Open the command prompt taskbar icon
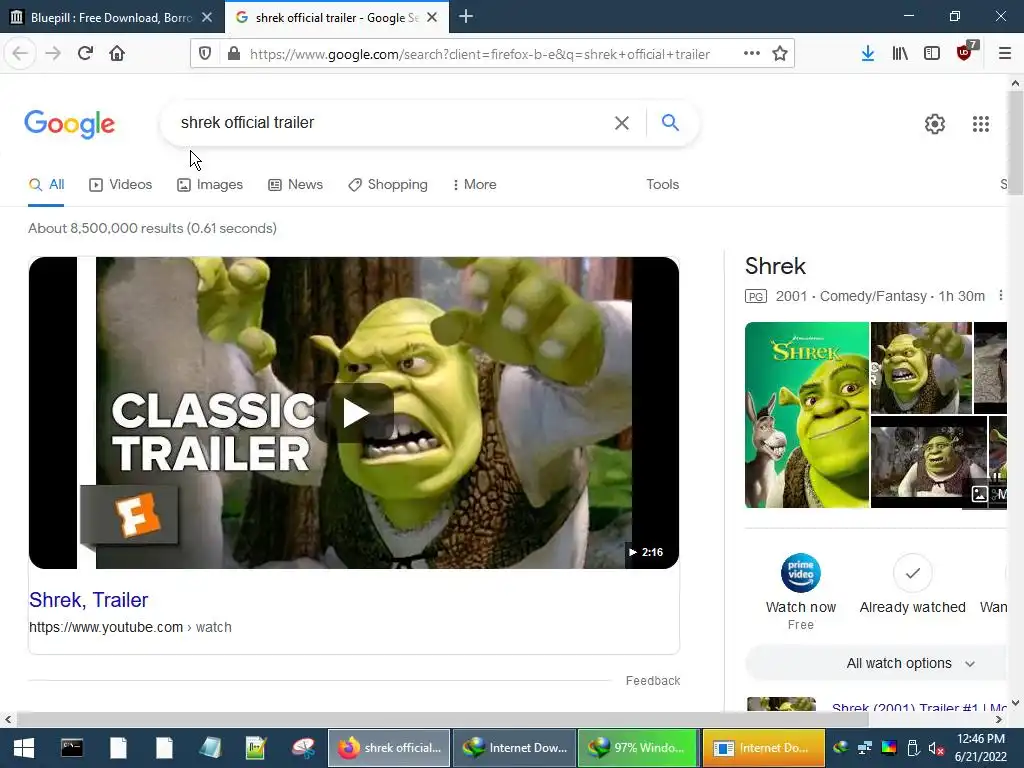Image resolution: width=1024 pixels, height=768 pixels. (x=72, y=748)
